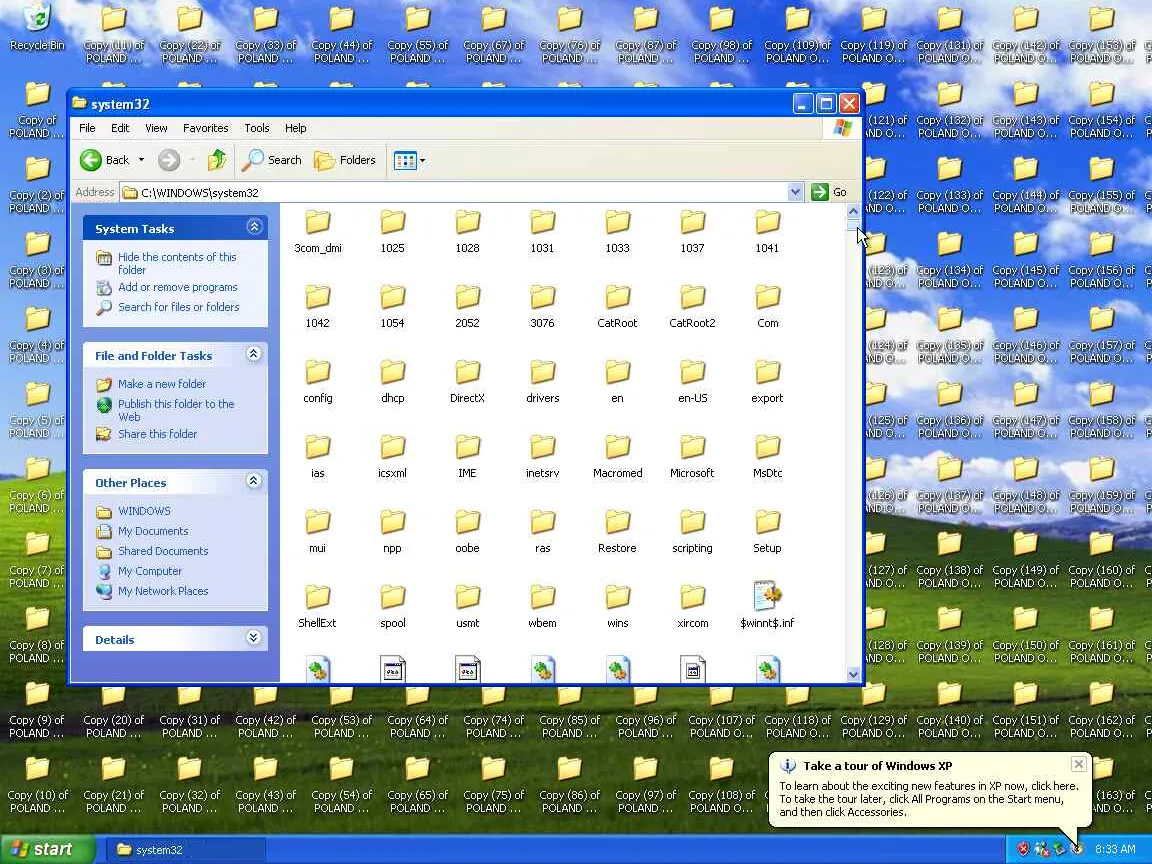Select the MsDtc folder
This screenshot has height=864, width=1152.
click(767, 457)
